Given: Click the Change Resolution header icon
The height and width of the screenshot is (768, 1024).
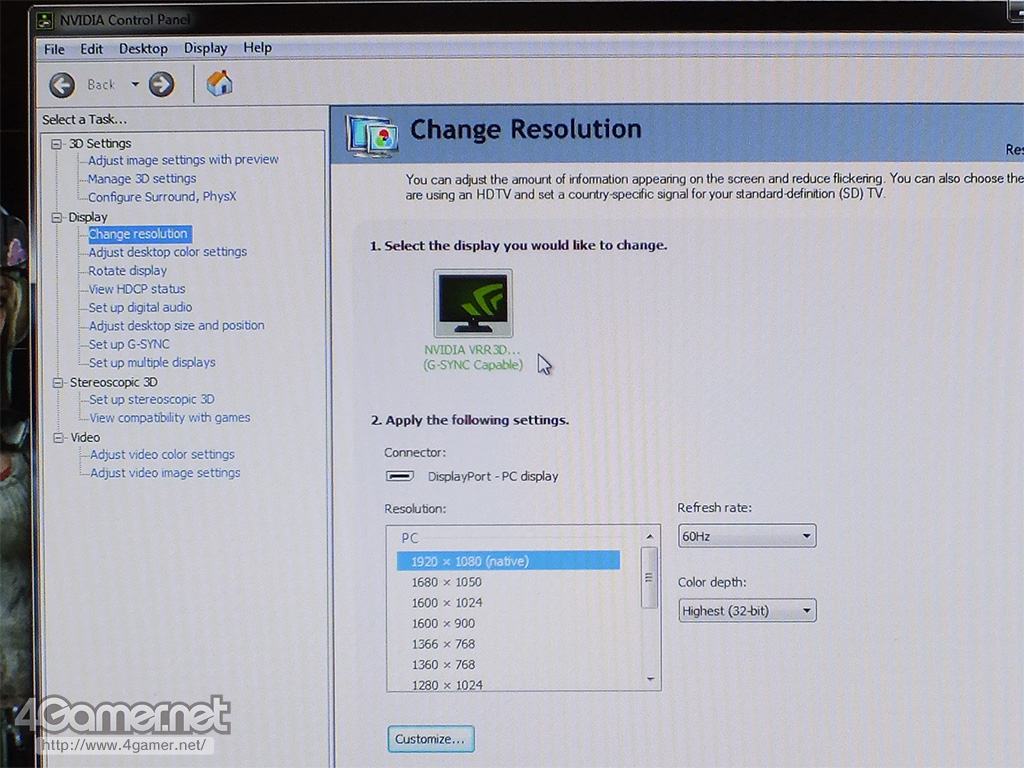Looking at the screenshot, I should (x=372, y=135).
